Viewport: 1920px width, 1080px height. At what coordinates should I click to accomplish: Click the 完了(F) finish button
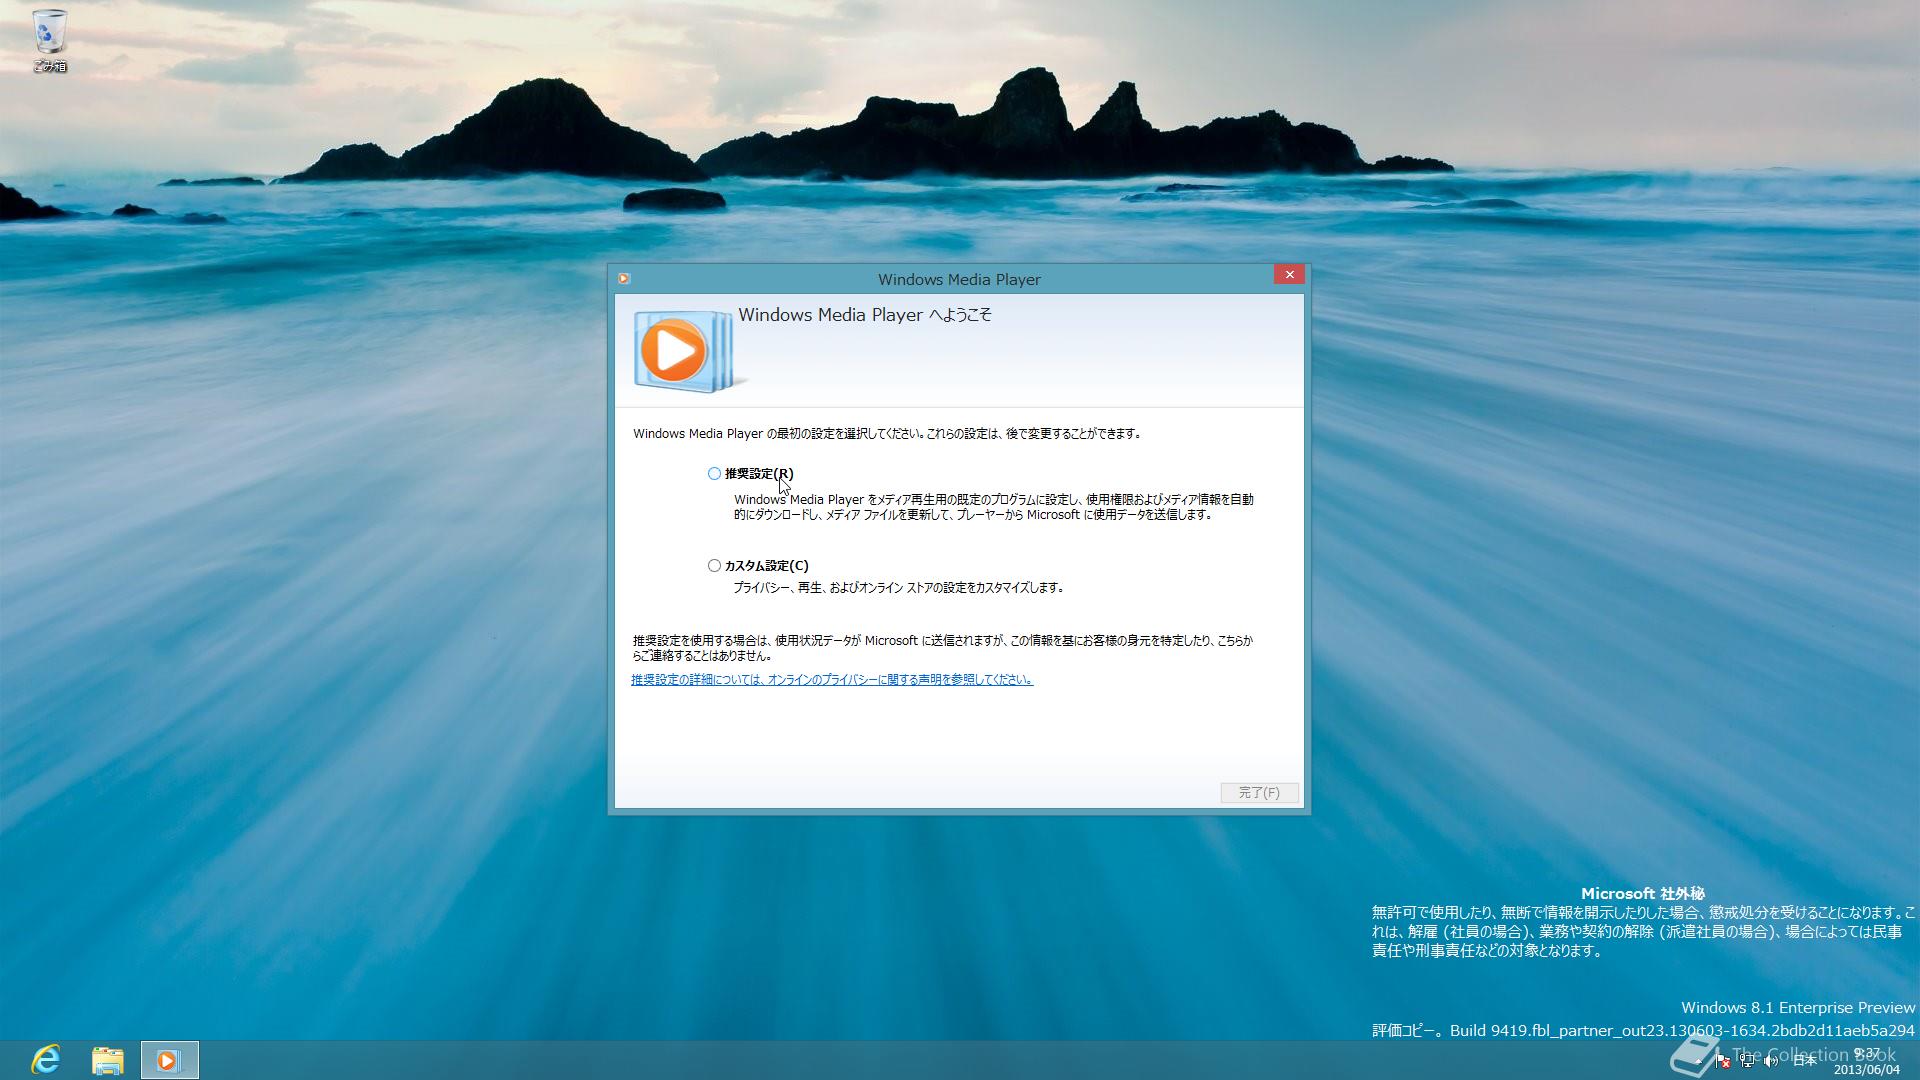click(x=1259, y=792)
